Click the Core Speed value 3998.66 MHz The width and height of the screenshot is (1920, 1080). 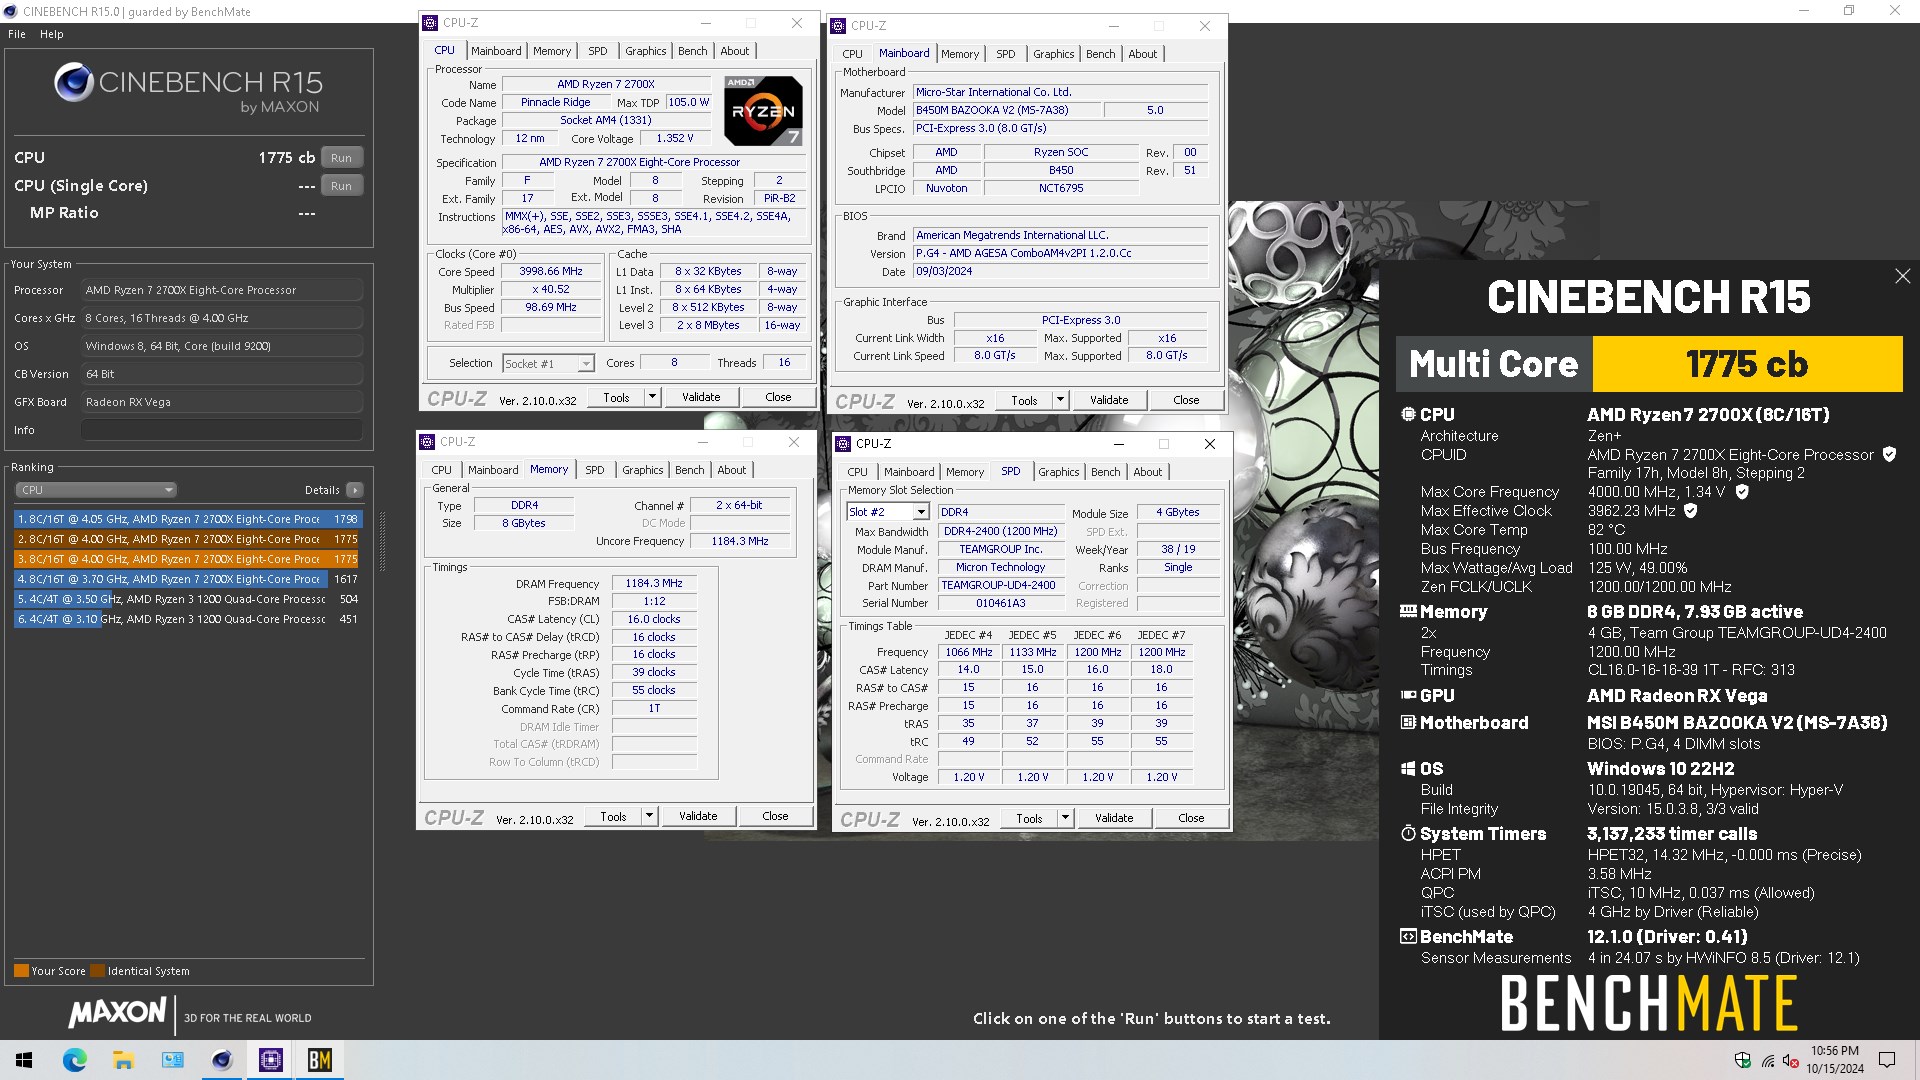[x=551, y=272]
